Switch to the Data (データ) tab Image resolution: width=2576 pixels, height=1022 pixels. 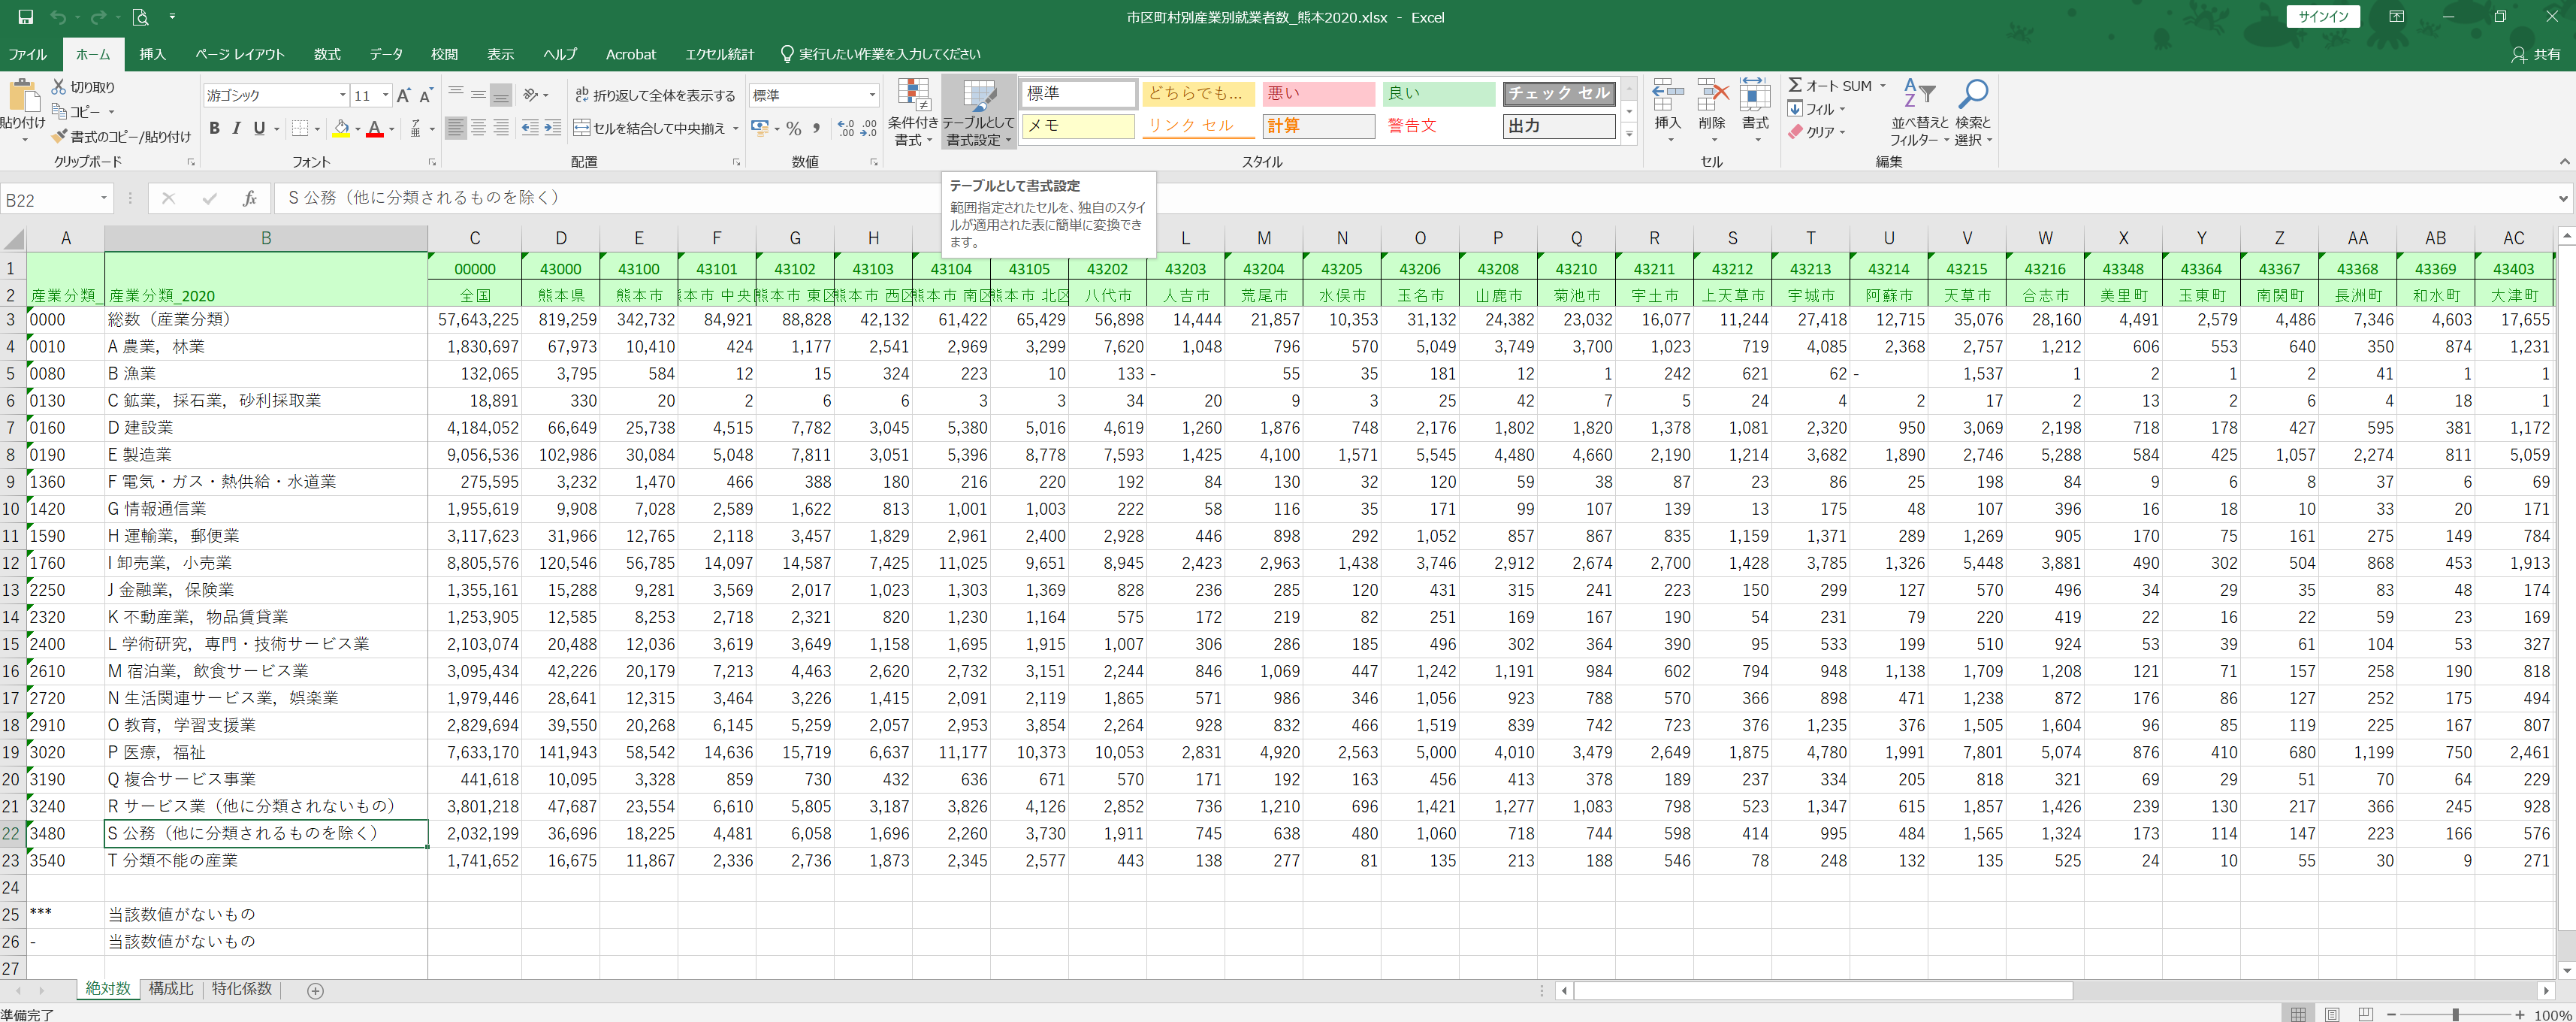pos(385,54)
